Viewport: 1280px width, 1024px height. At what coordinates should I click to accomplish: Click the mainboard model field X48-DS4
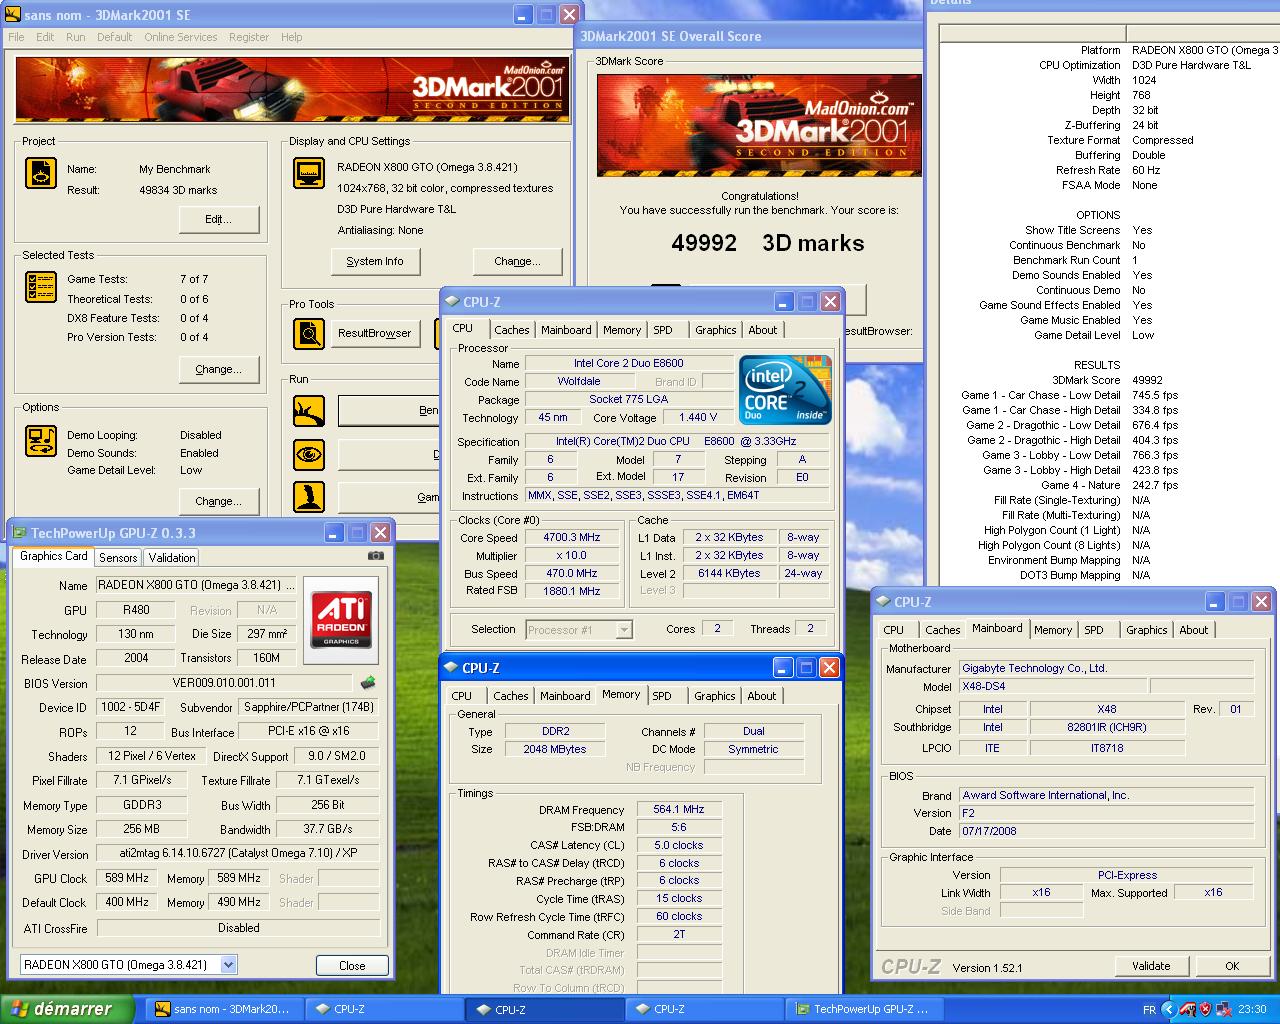1053,686
